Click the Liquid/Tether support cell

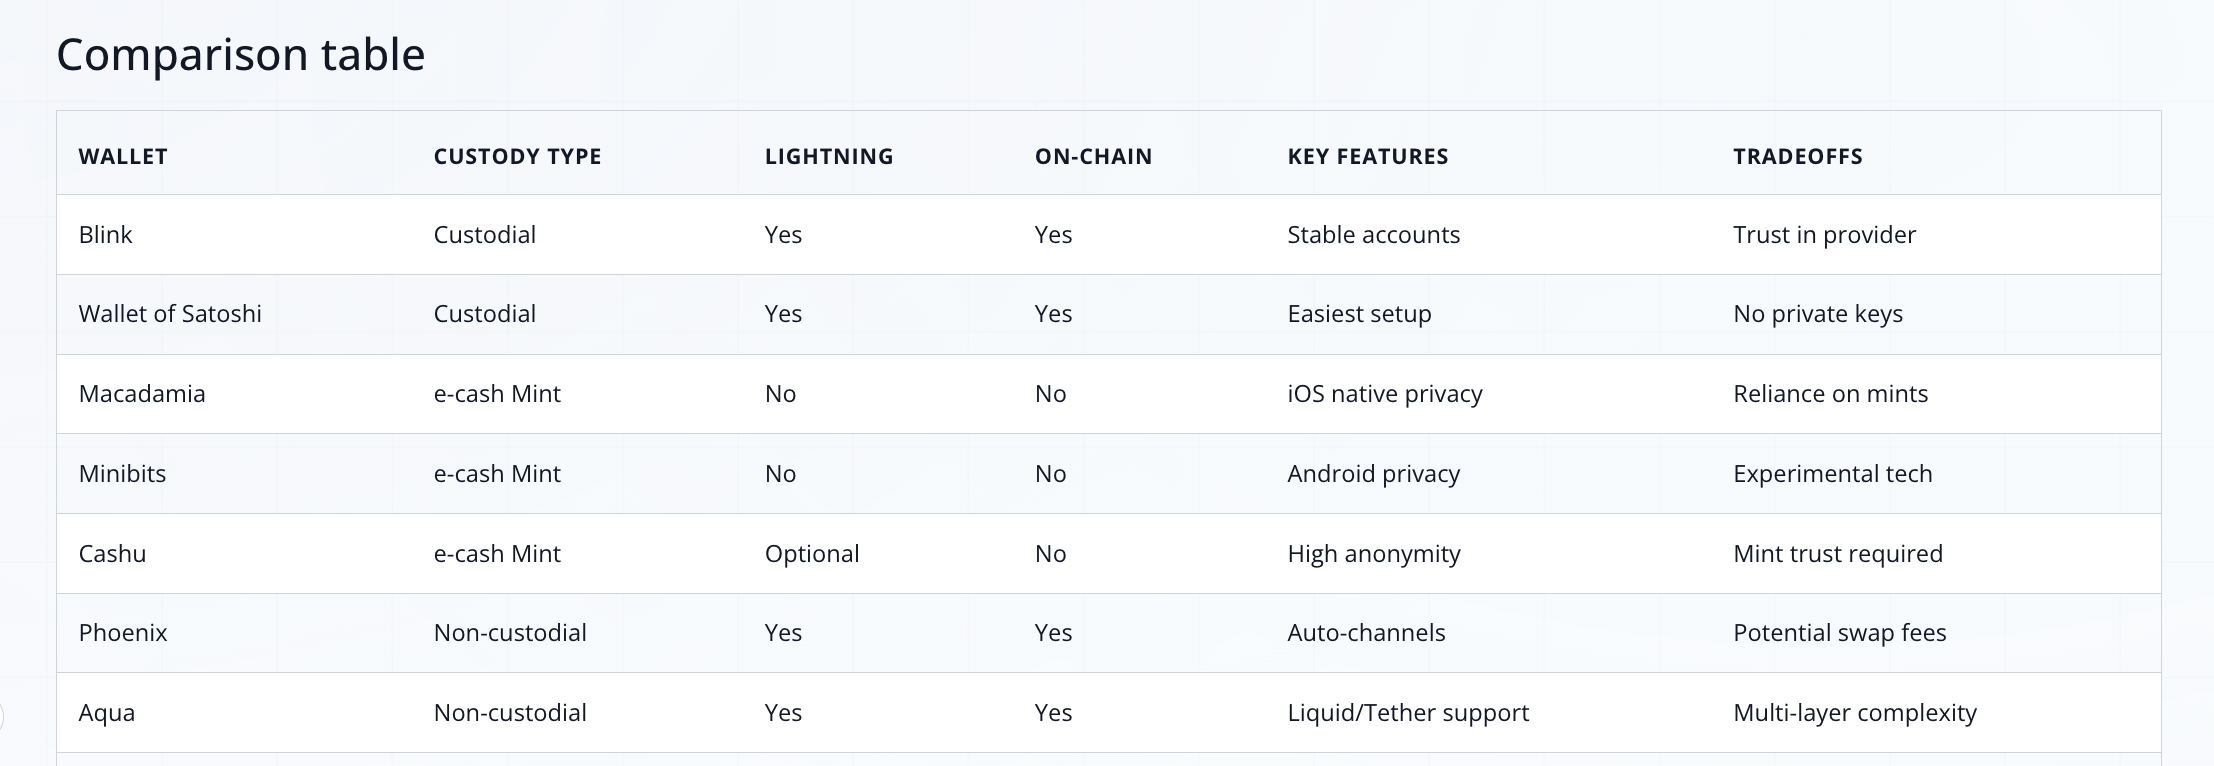(1407, 713)
